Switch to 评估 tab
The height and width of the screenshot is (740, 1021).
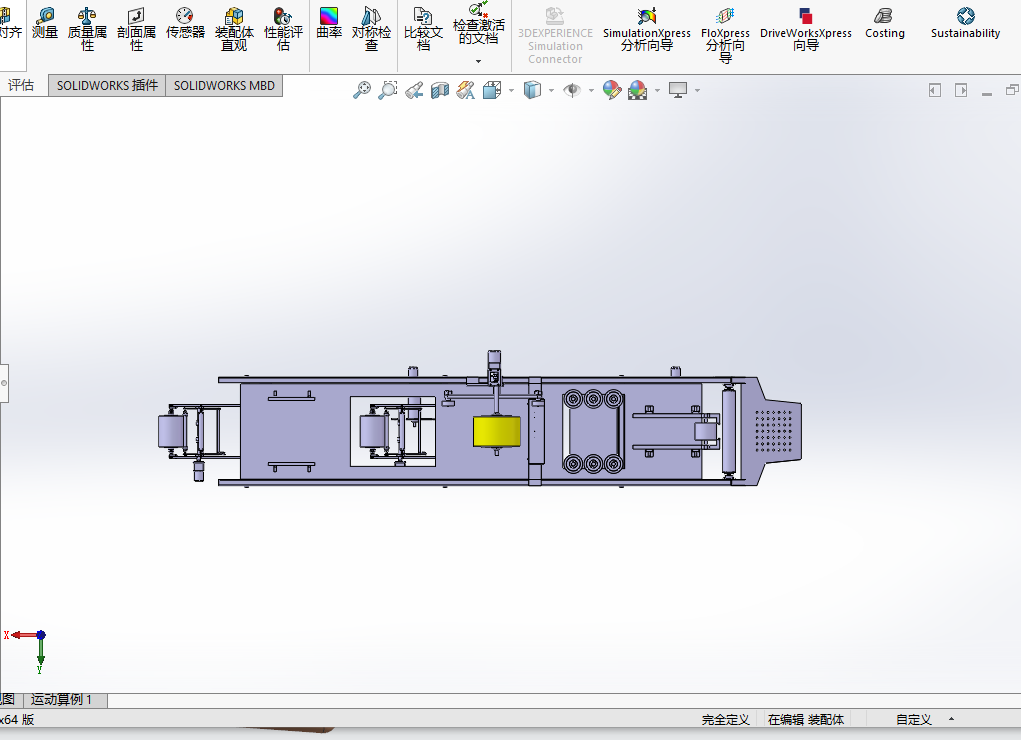21,85
